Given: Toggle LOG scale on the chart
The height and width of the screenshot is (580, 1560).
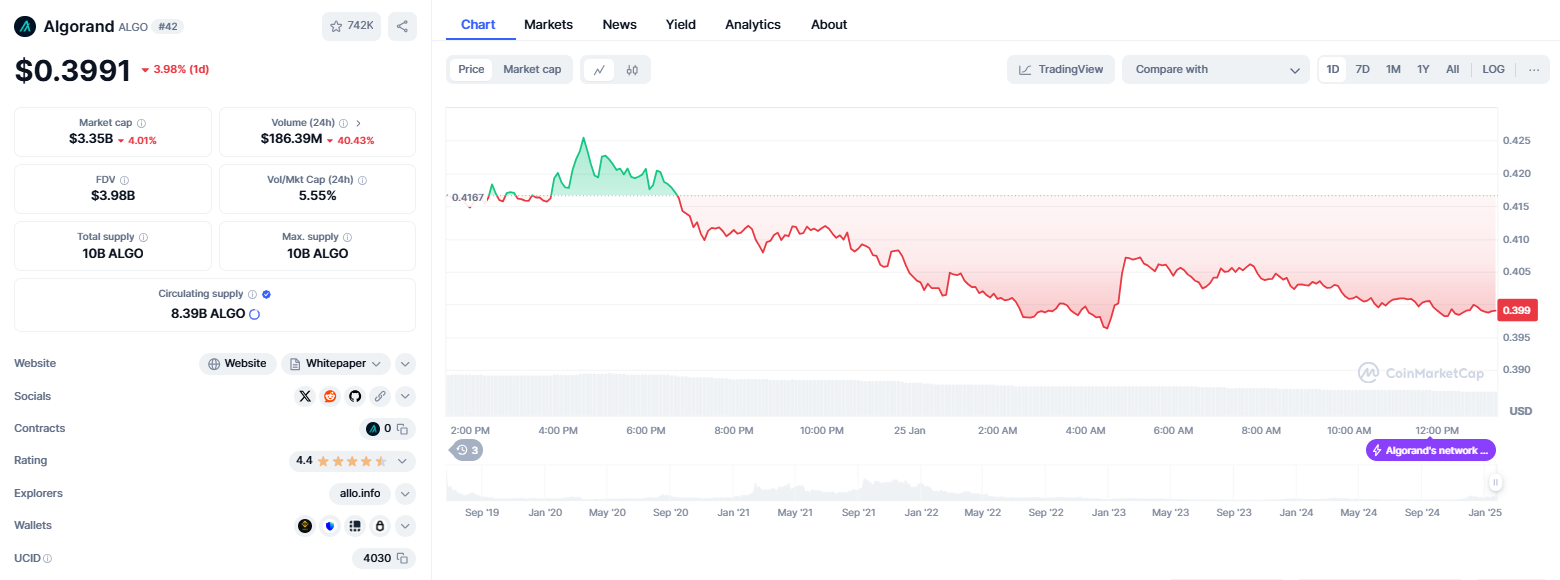Looking at the screenshot, I should tap(1493, 69).
